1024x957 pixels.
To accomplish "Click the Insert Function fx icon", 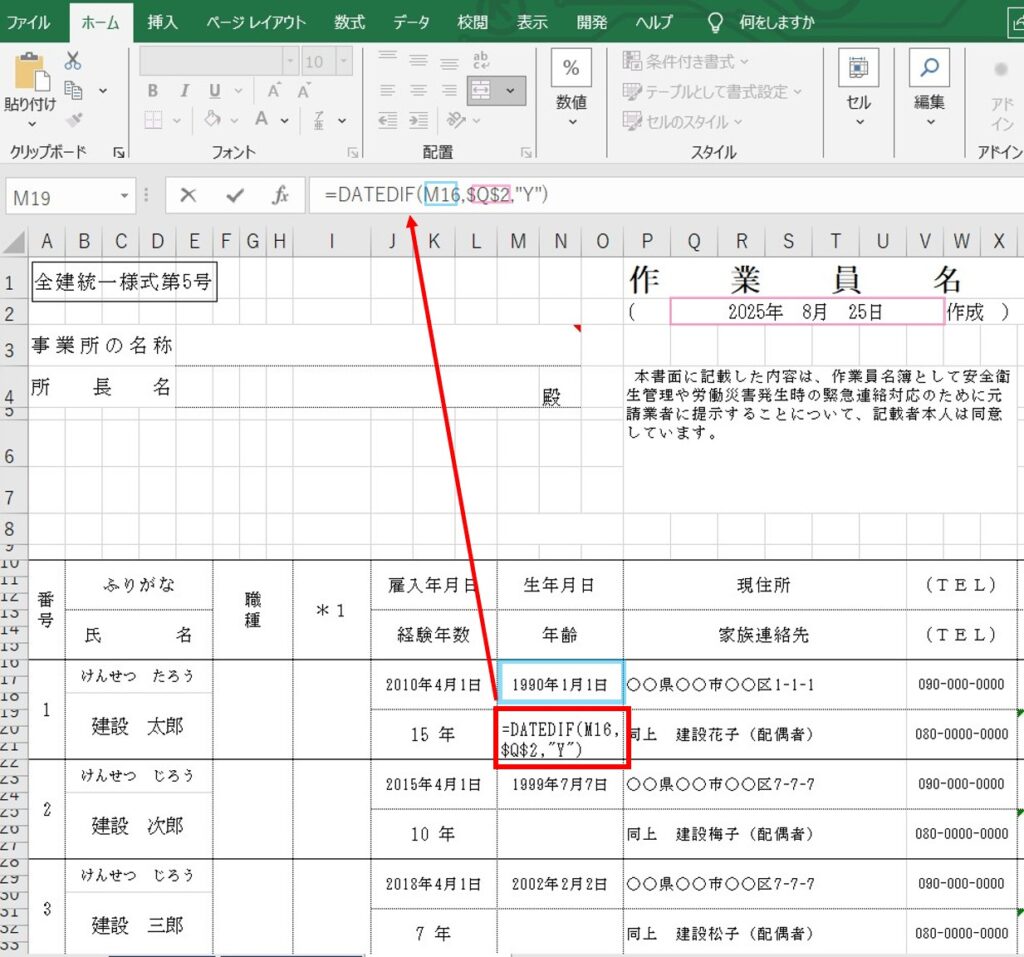I will (x=280, y=195).
